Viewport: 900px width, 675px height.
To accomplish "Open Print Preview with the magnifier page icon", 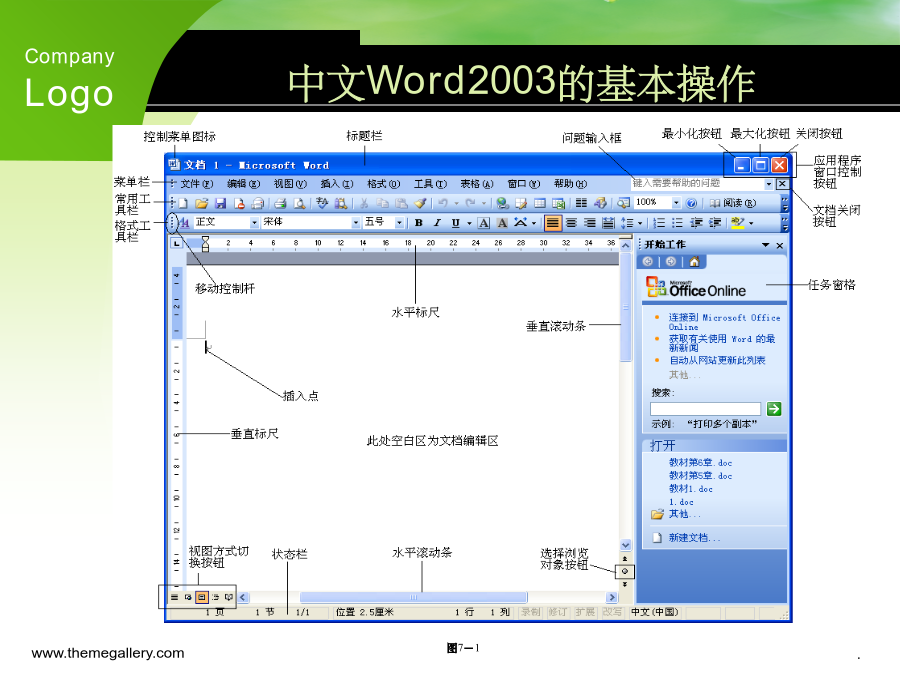I will click(299, 203).
